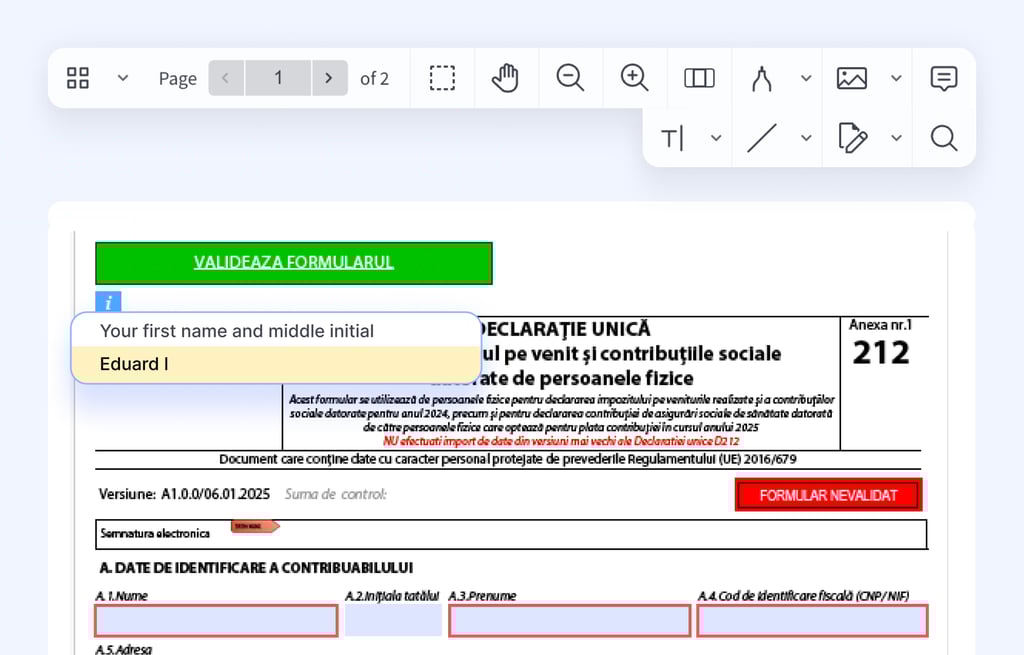Open the page thumbnails grid view
The image size is (1024, 655).
click(x=78, y=78)
